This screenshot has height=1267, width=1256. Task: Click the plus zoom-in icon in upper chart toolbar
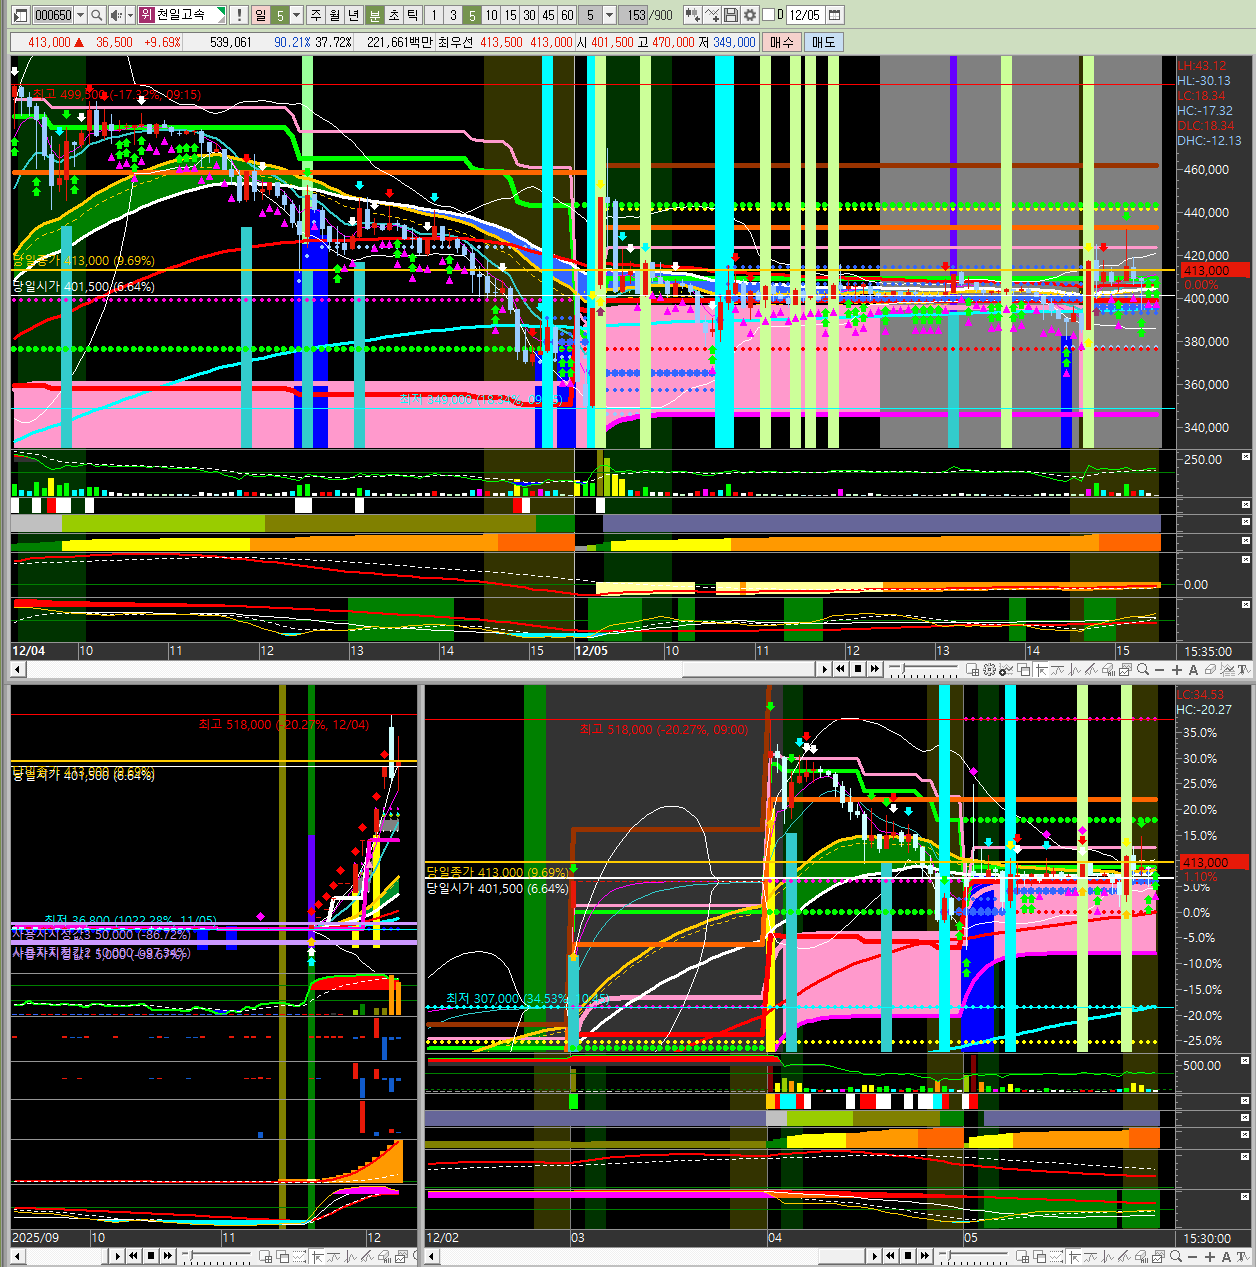(x=1177, y=670)
